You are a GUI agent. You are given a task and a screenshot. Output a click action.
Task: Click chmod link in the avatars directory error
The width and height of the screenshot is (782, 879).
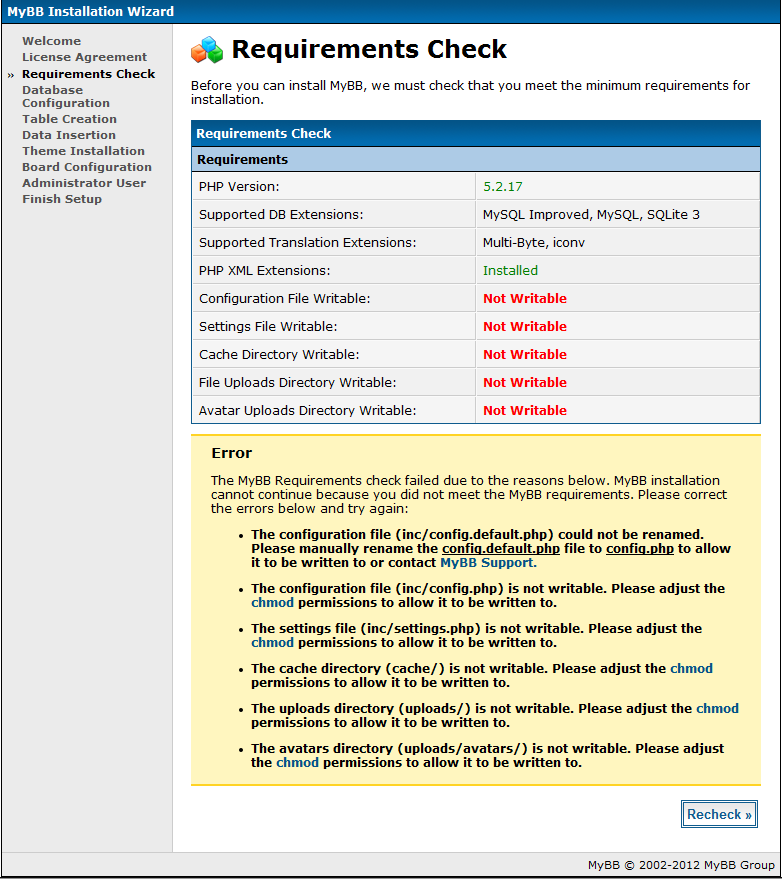[x=298, y=762]
